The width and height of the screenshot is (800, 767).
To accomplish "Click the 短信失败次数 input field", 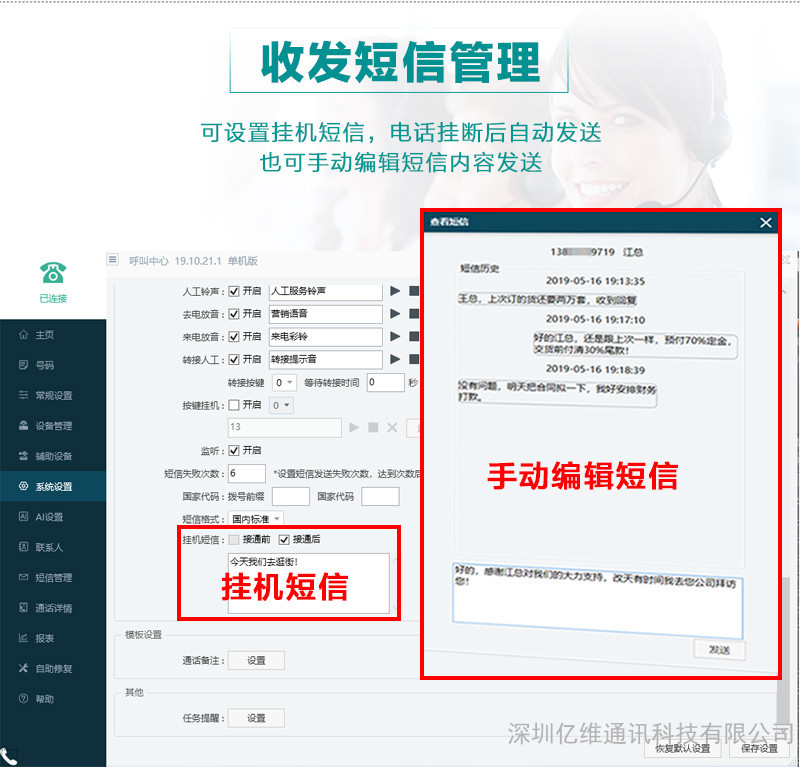I will pos(247,473).
